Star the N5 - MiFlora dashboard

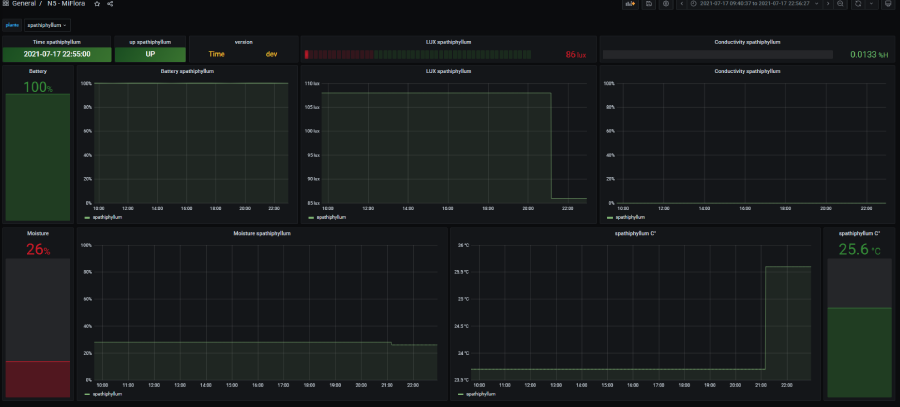97,4
